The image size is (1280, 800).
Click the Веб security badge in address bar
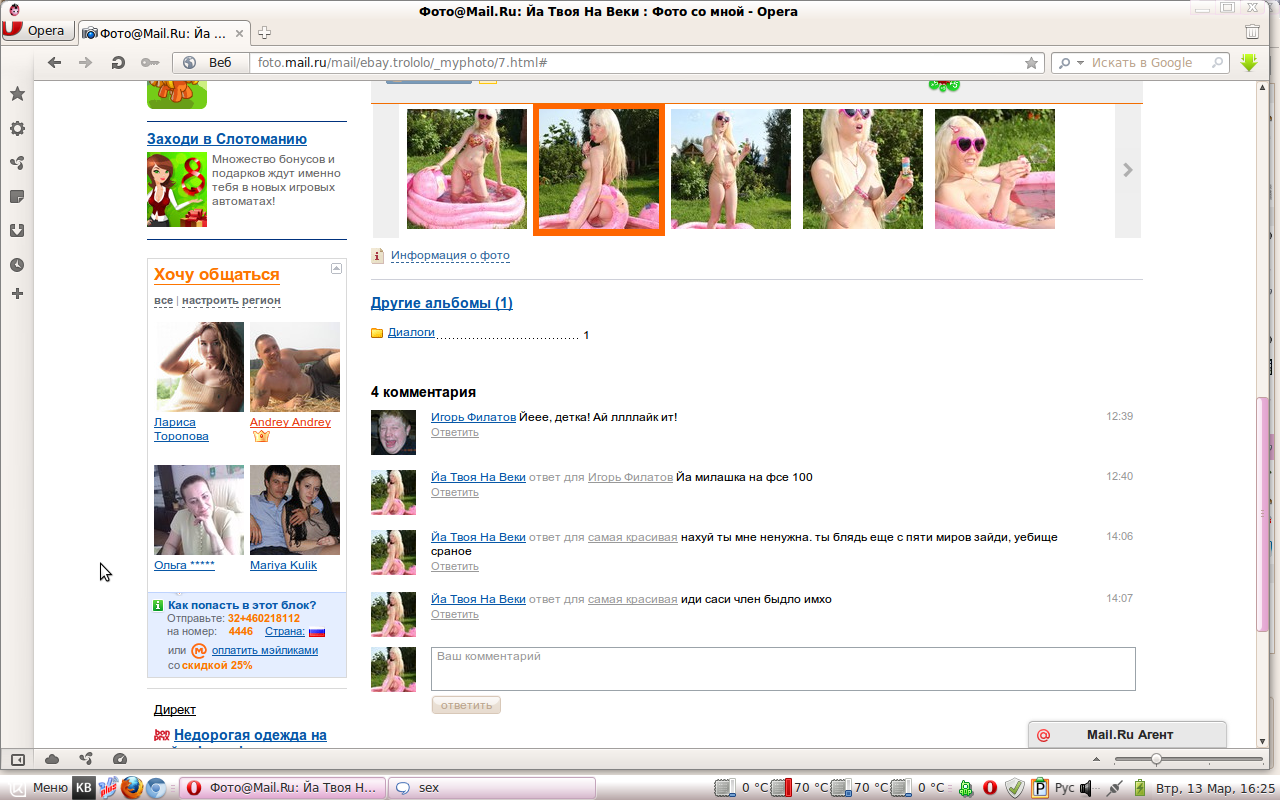coord(210,63)
